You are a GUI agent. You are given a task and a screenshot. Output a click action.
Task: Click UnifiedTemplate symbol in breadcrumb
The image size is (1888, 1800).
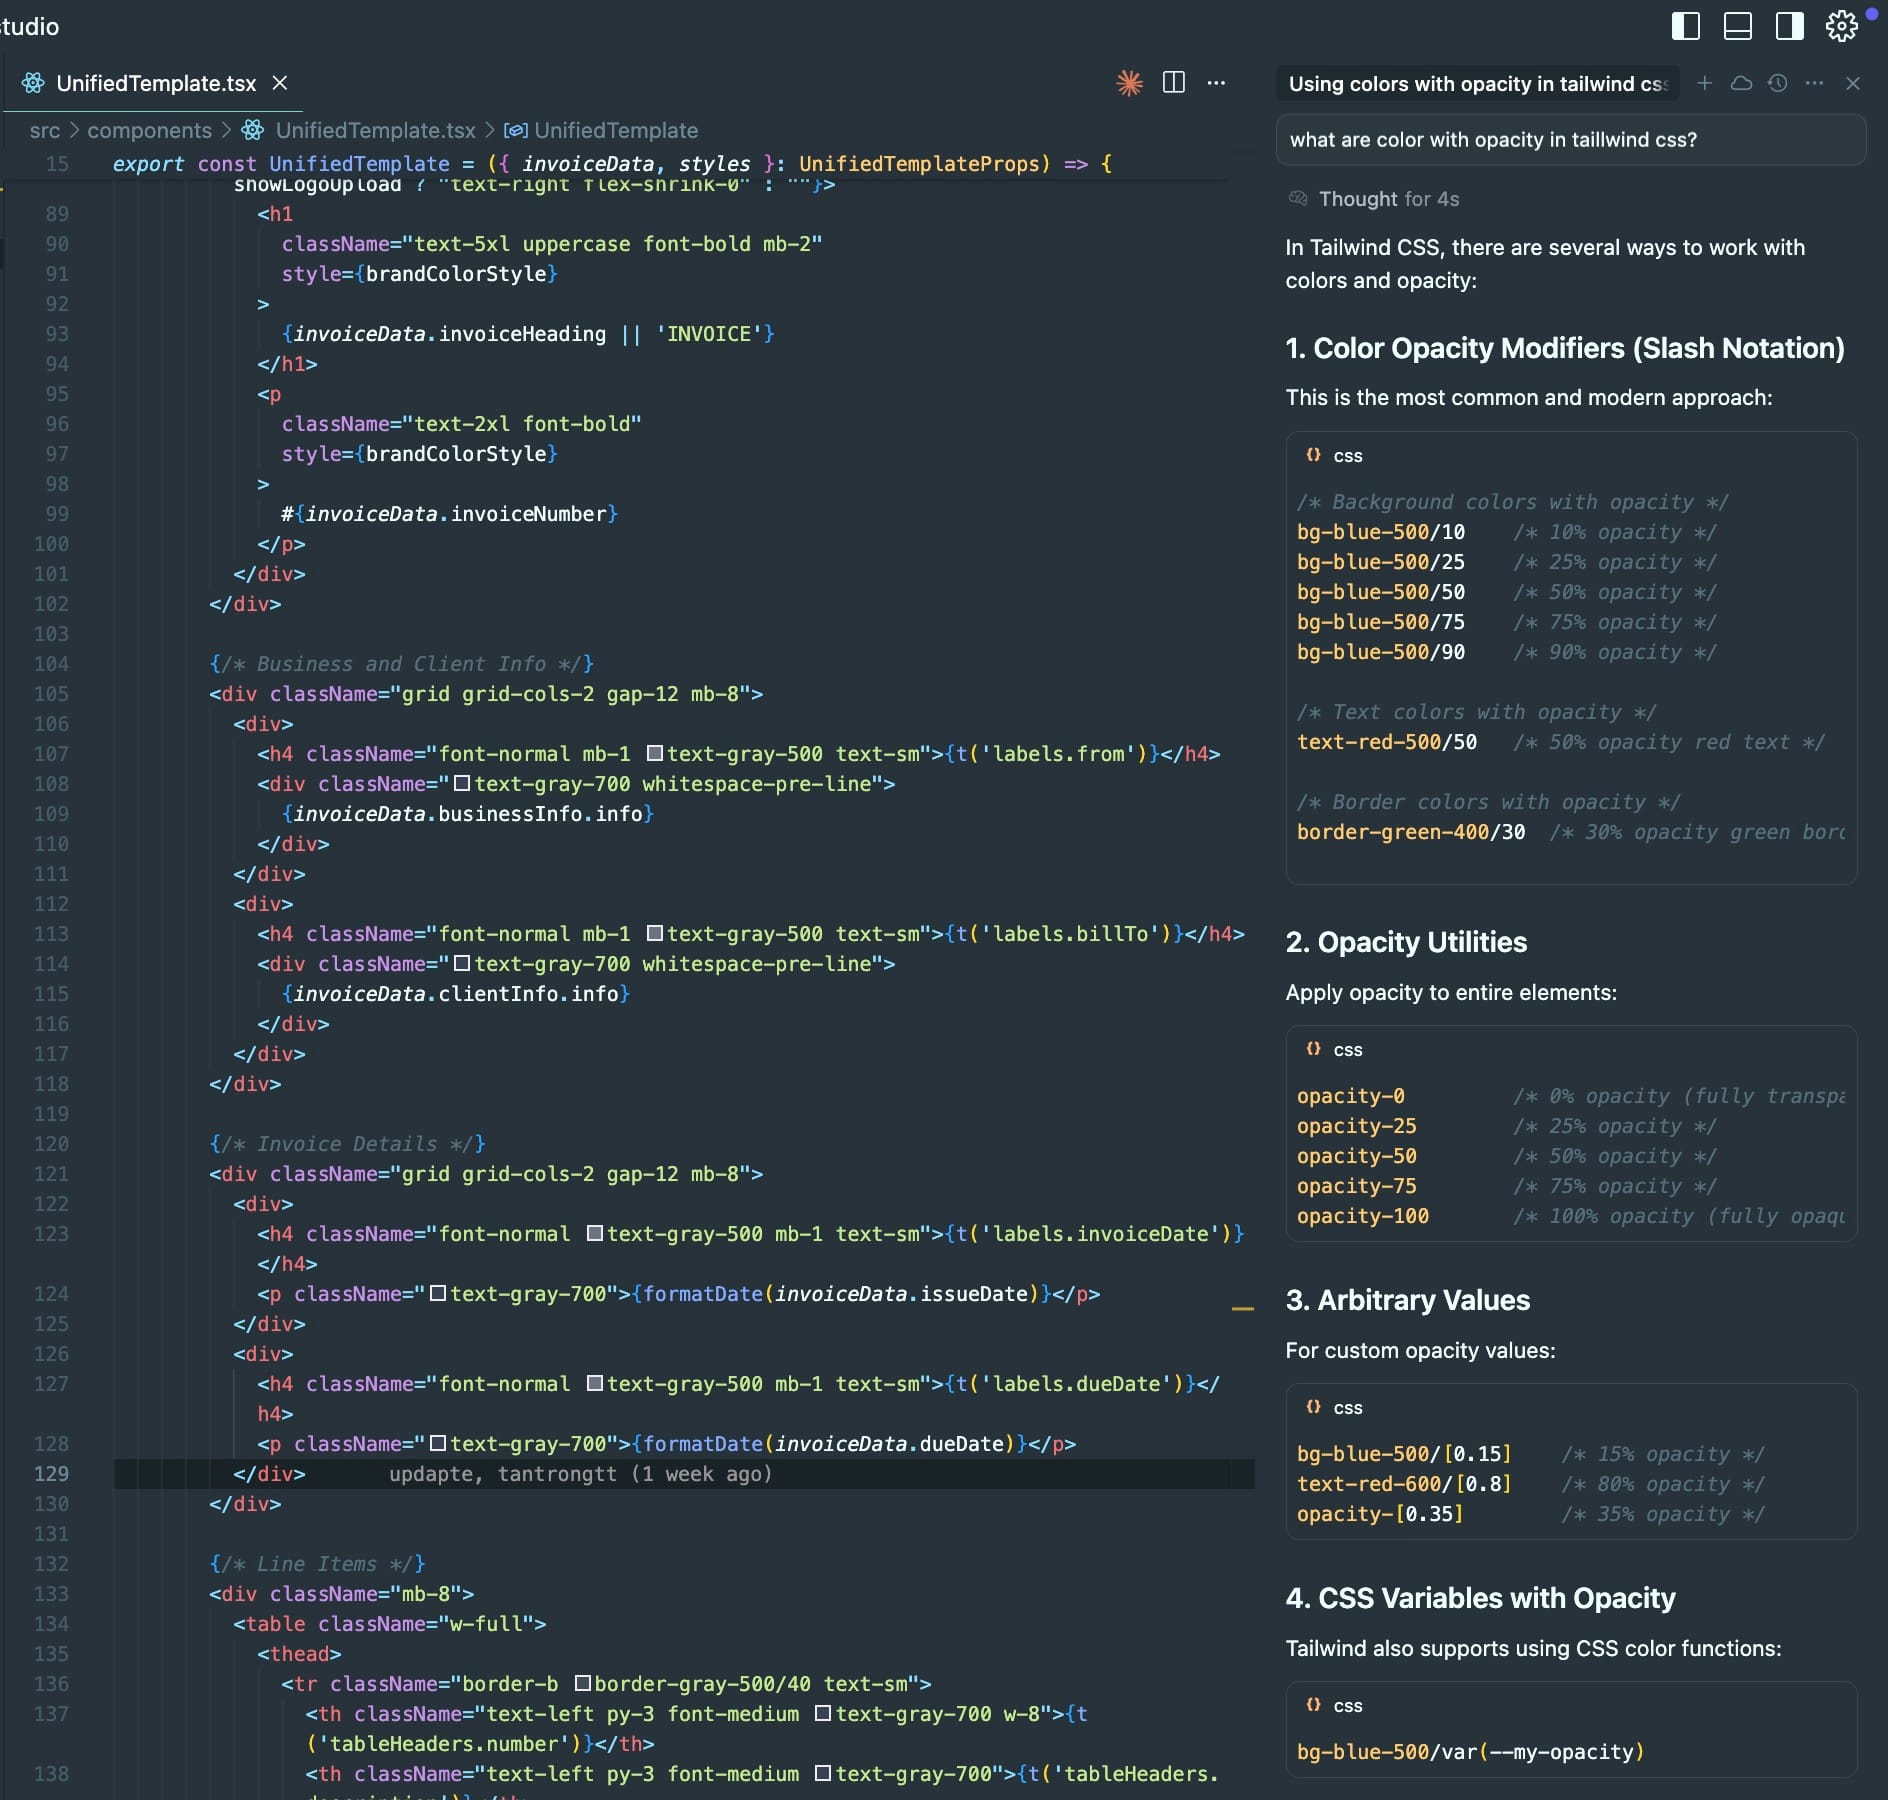[615, 130]
